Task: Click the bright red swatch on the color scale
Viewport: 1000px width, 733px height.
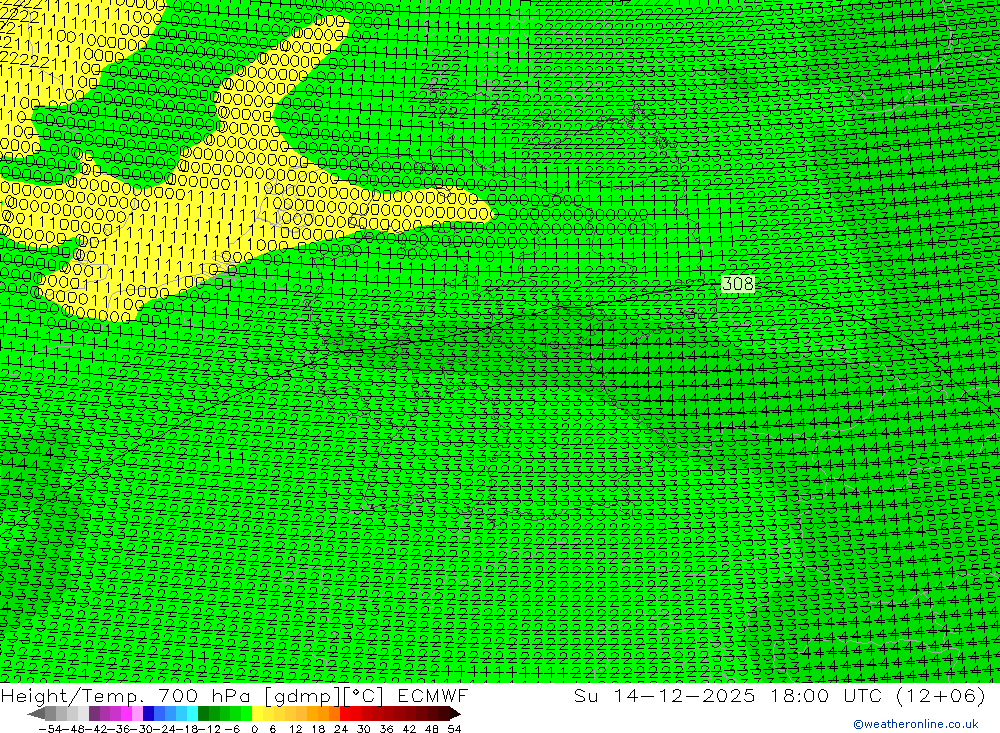Action: click(x=345, y=714)
